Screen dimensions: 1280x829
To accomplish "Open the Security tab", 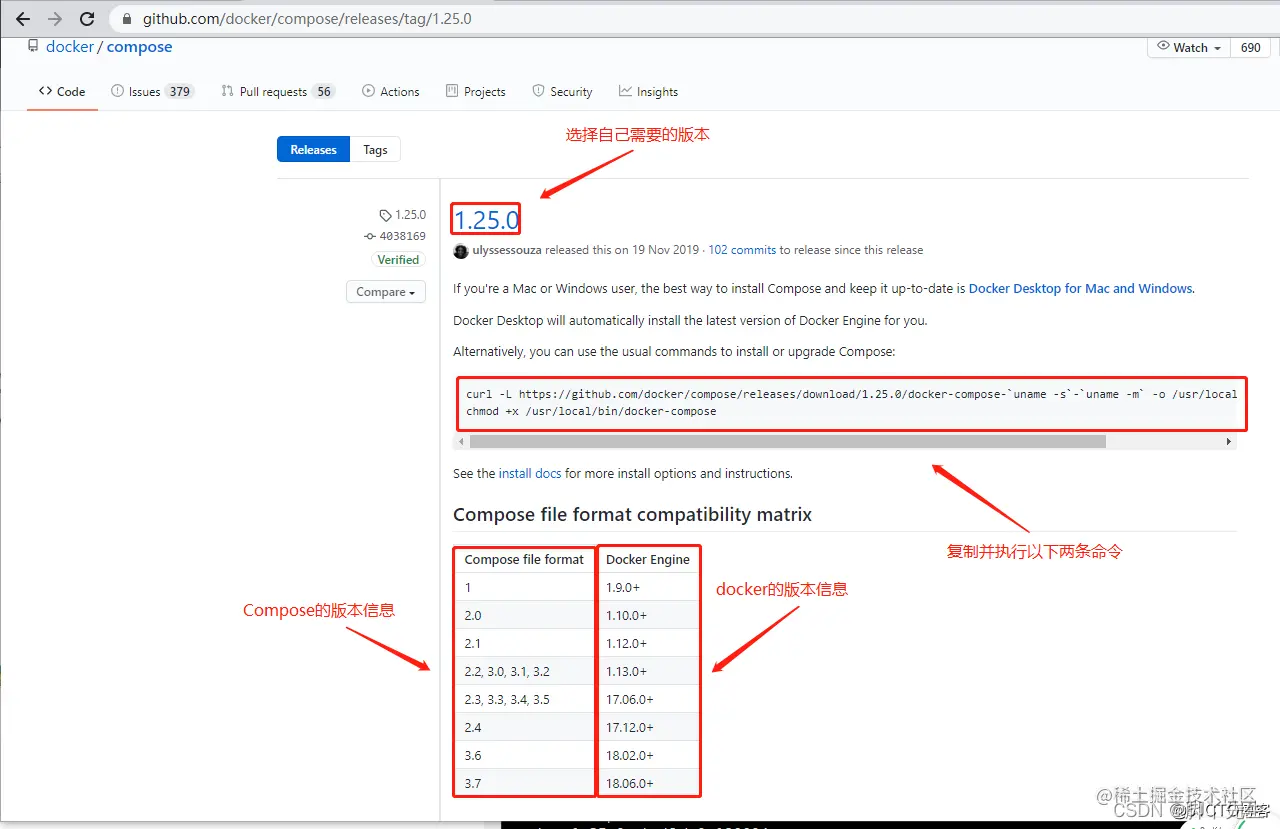I will (563, 91).
